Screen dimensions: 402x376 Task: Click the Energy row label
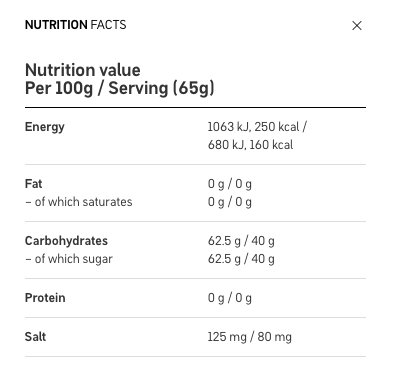45,127
